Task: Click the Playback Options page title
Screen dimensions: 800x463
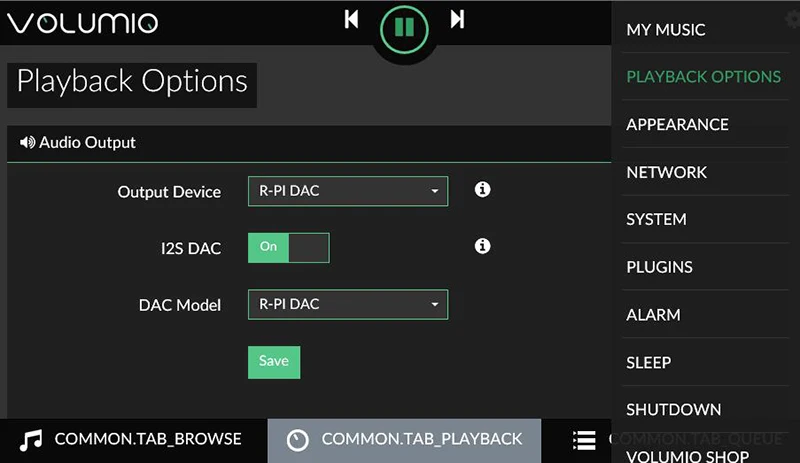Action: pyautogui.click(x=132, y=82)
